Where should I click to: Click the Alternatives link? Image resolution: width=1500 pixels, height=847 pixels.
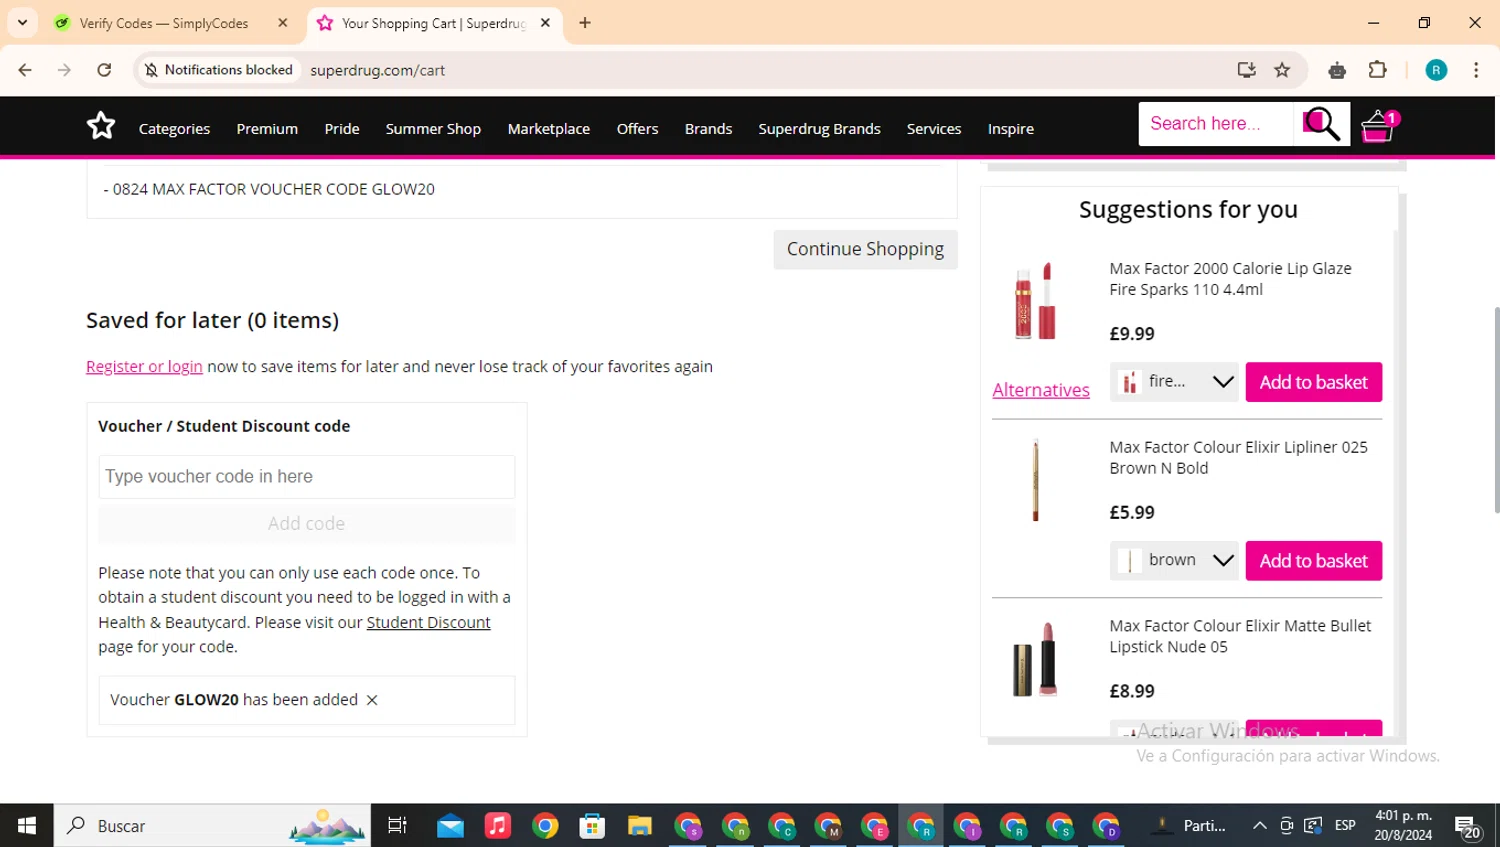(1041, 390)
